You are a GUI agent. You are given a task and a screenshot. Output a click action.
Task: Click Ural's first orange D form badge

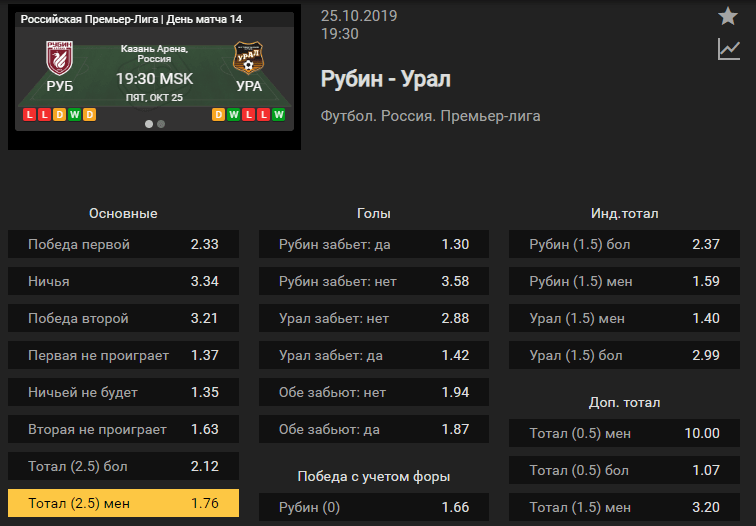coord(218,115)
